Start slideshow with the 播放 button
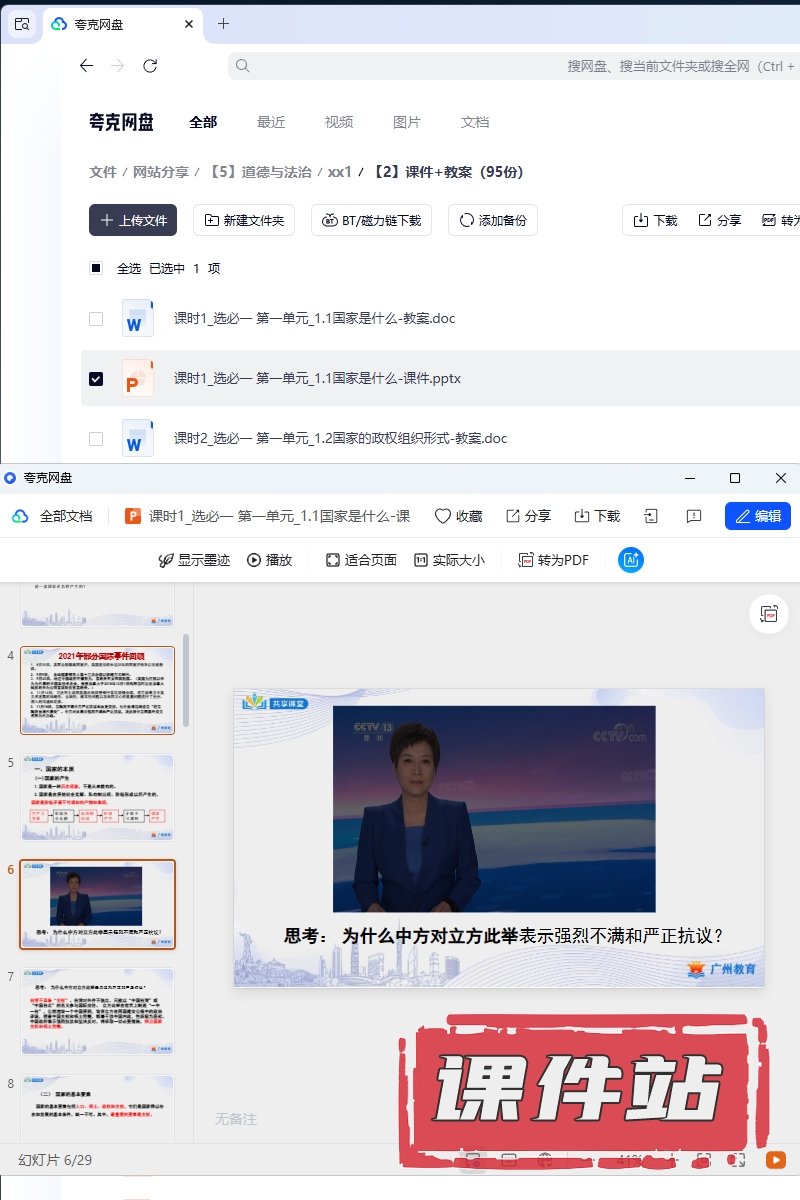 click(269, 560)
